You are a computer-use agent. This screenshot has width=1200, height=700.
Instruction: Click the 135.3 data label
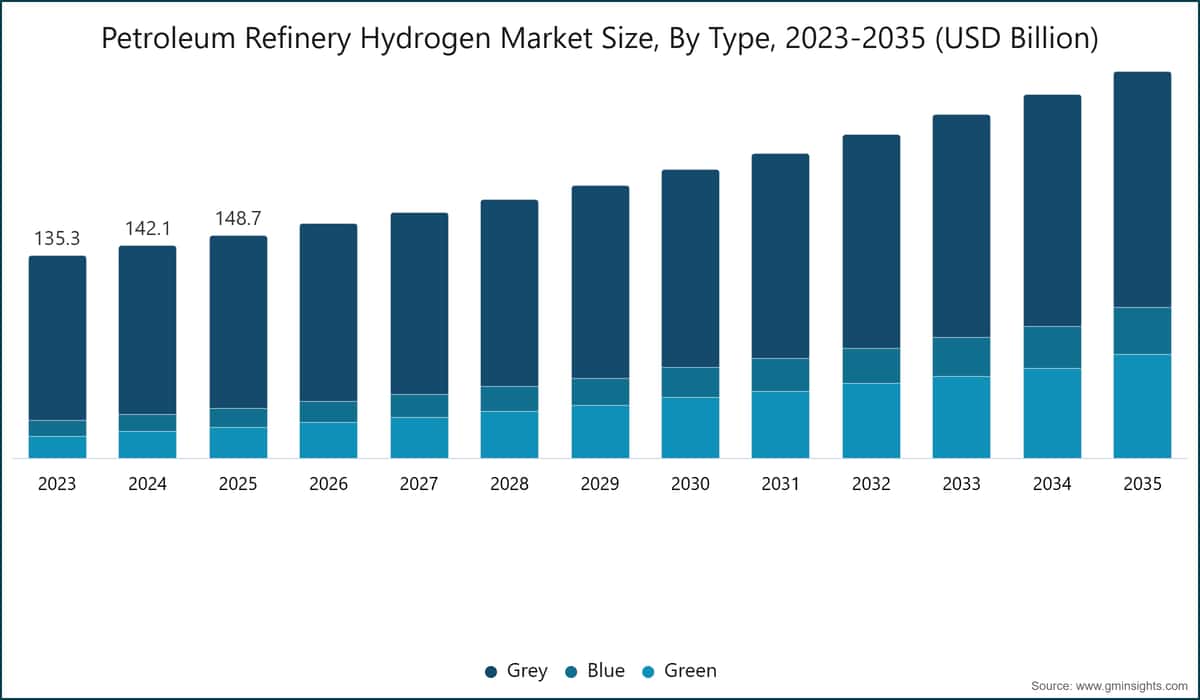pos(57,239)
